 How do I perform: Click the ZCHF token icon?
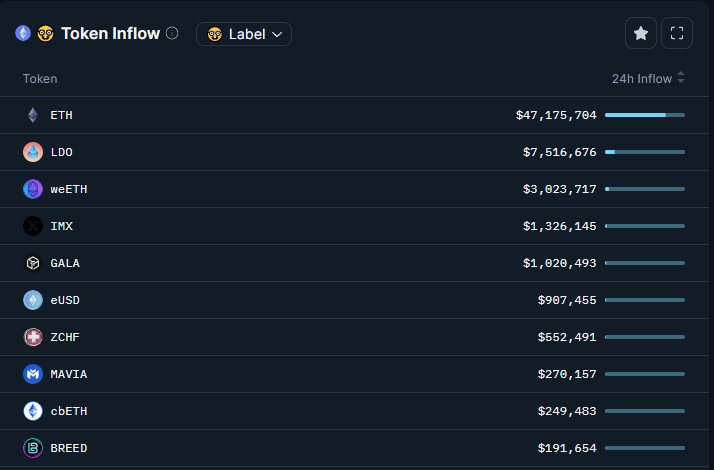coord(33,337)
